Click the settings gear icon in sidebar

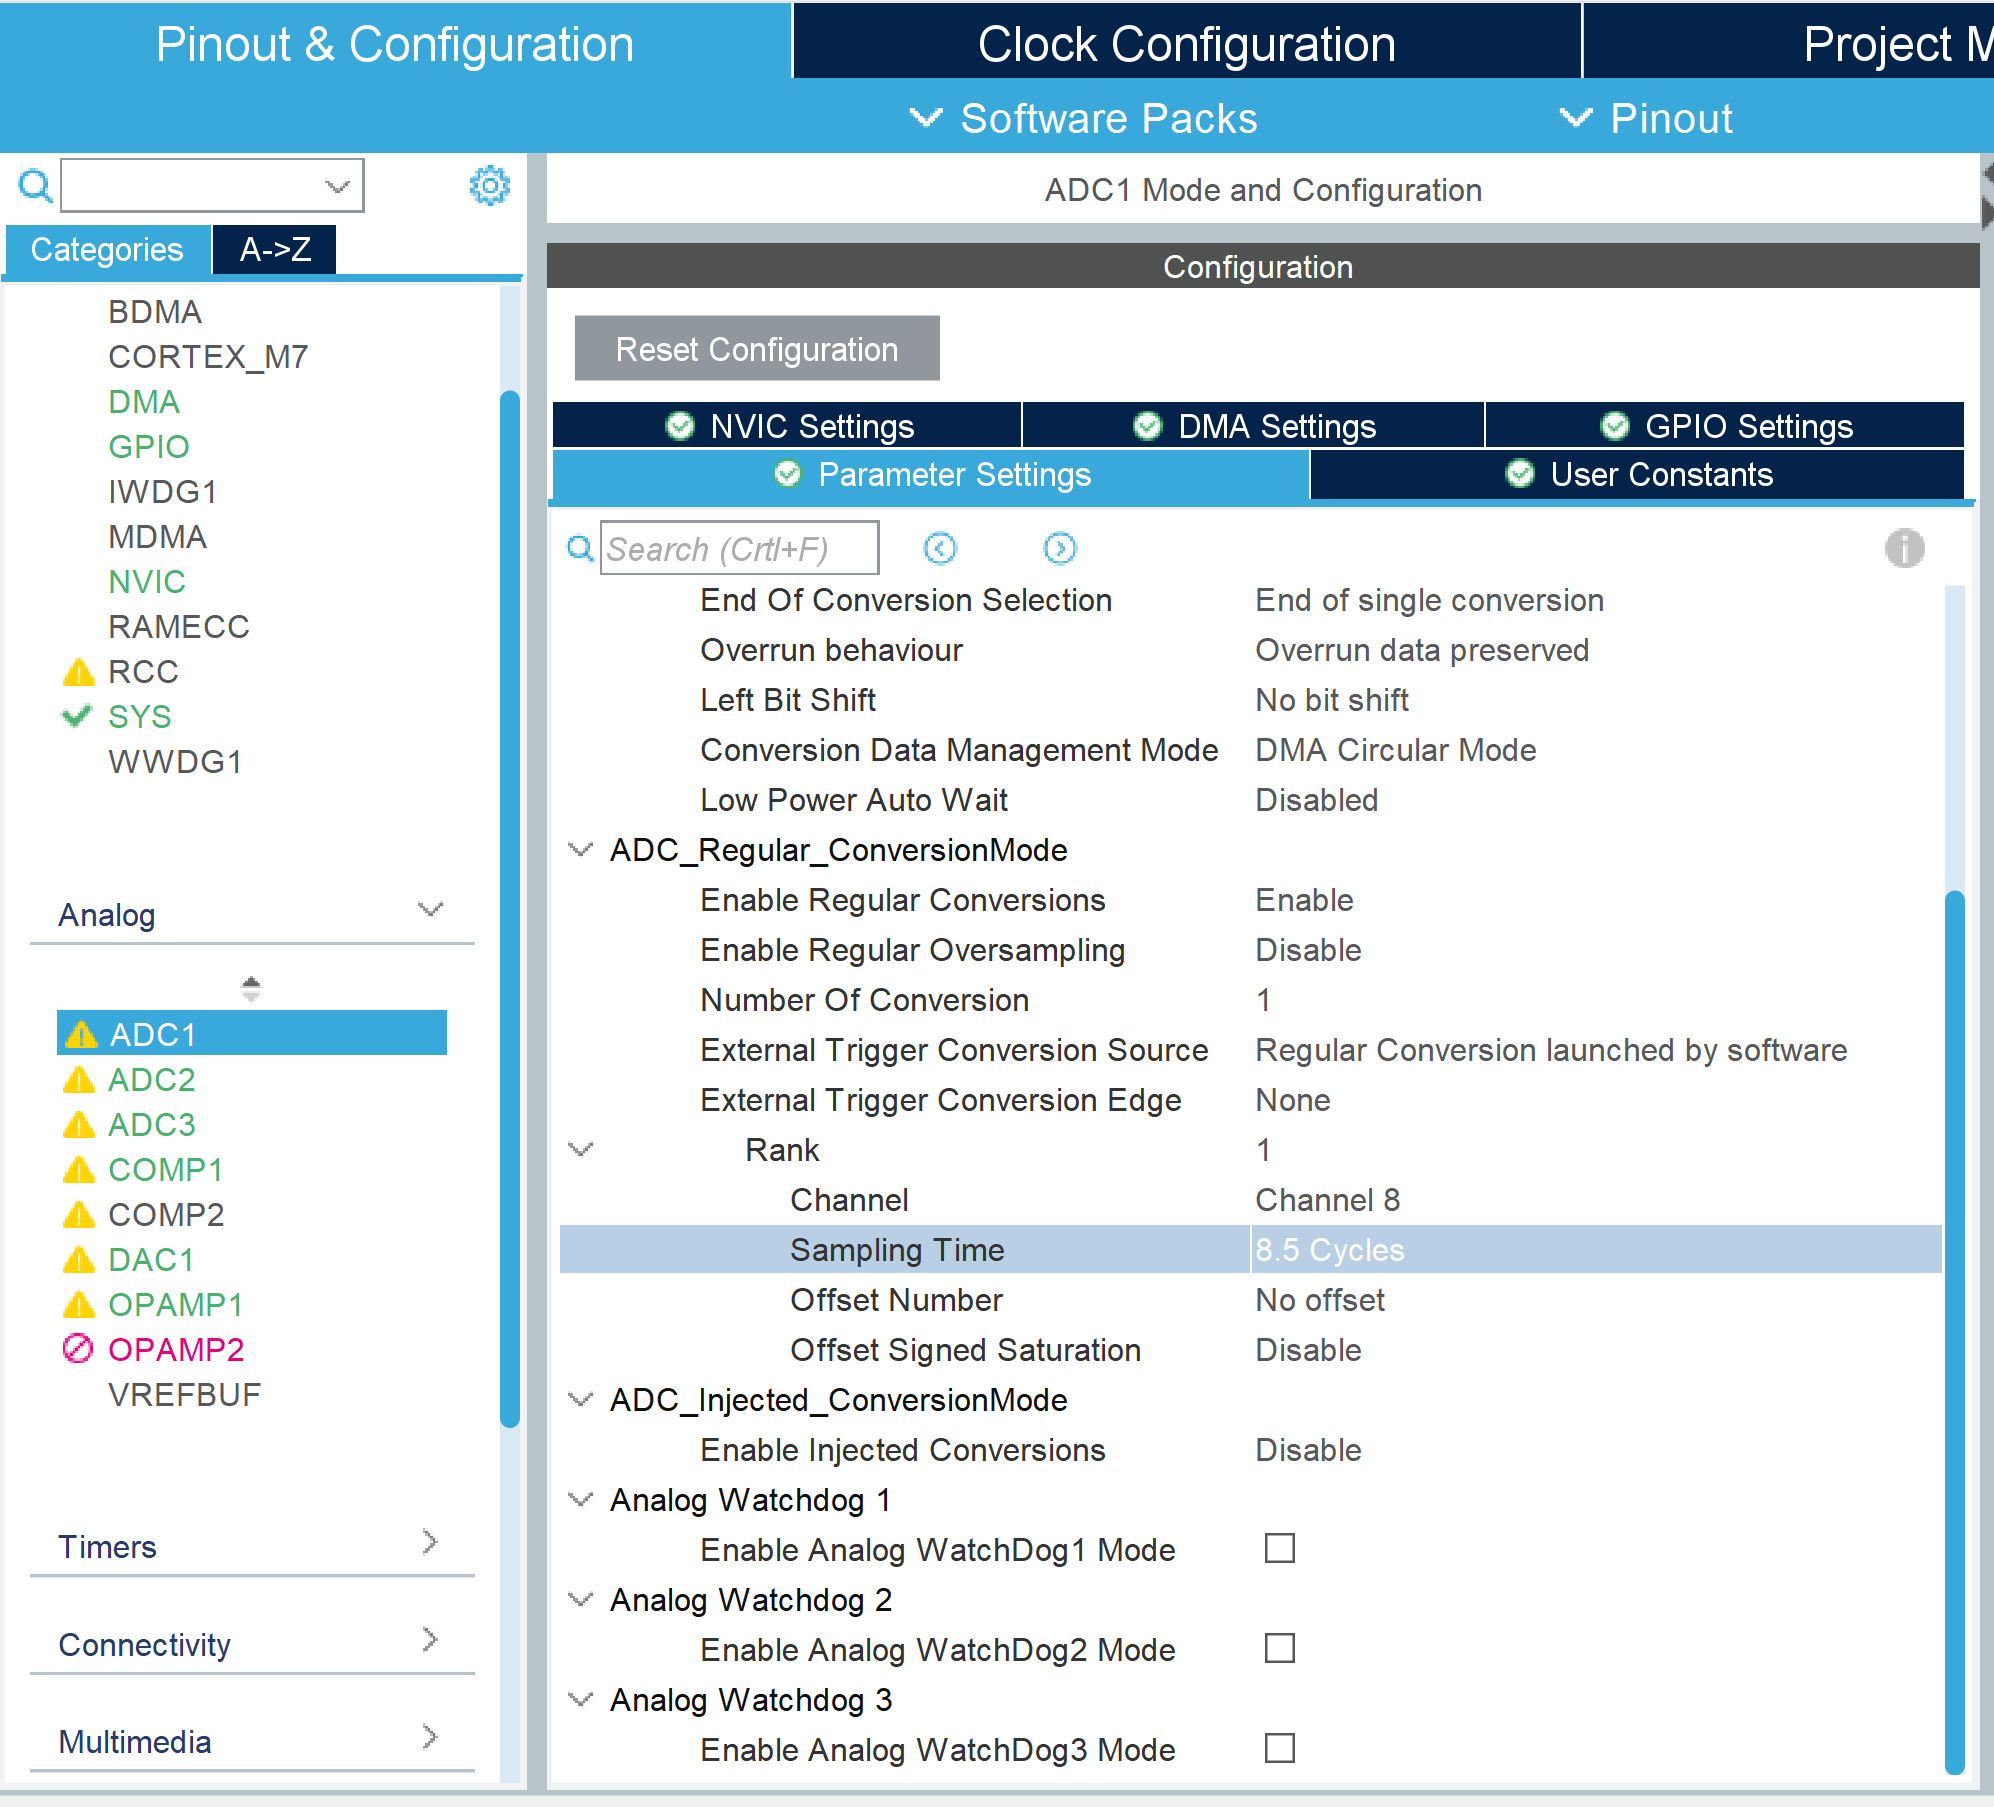click(489, 186)
